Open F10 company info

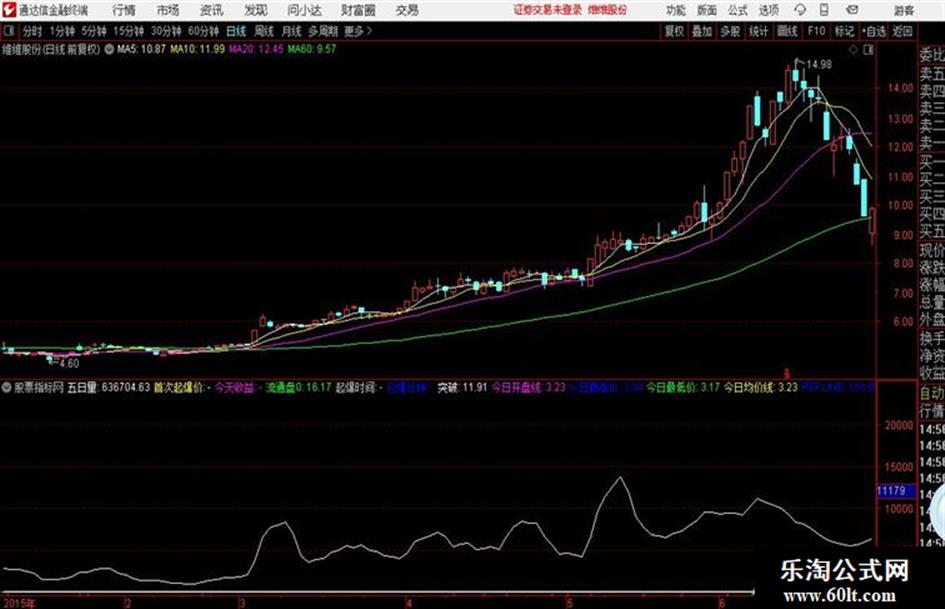tap(816, 31)
